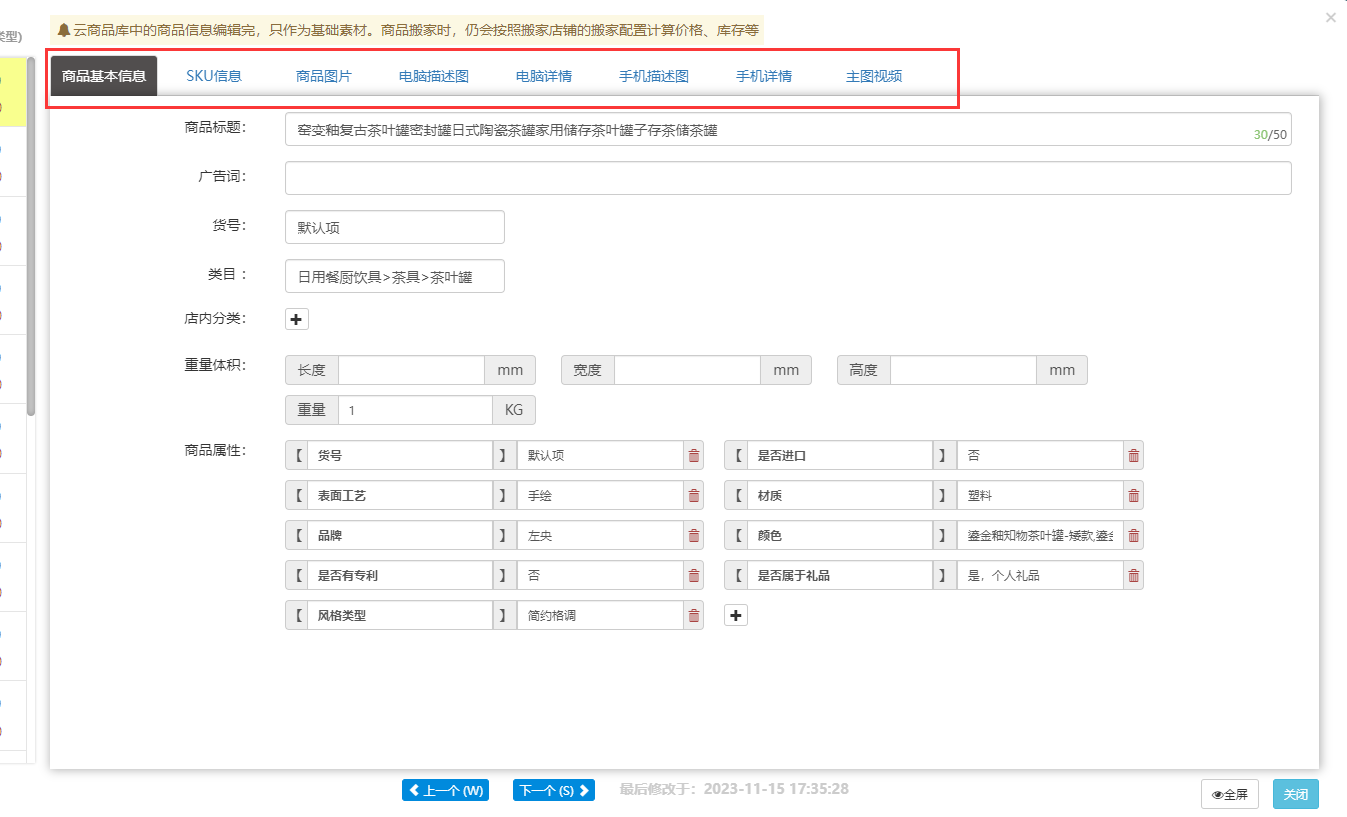Delete the 是否属于礼品 attribute row
The image size is (1347, 817).
(1133, 576)
